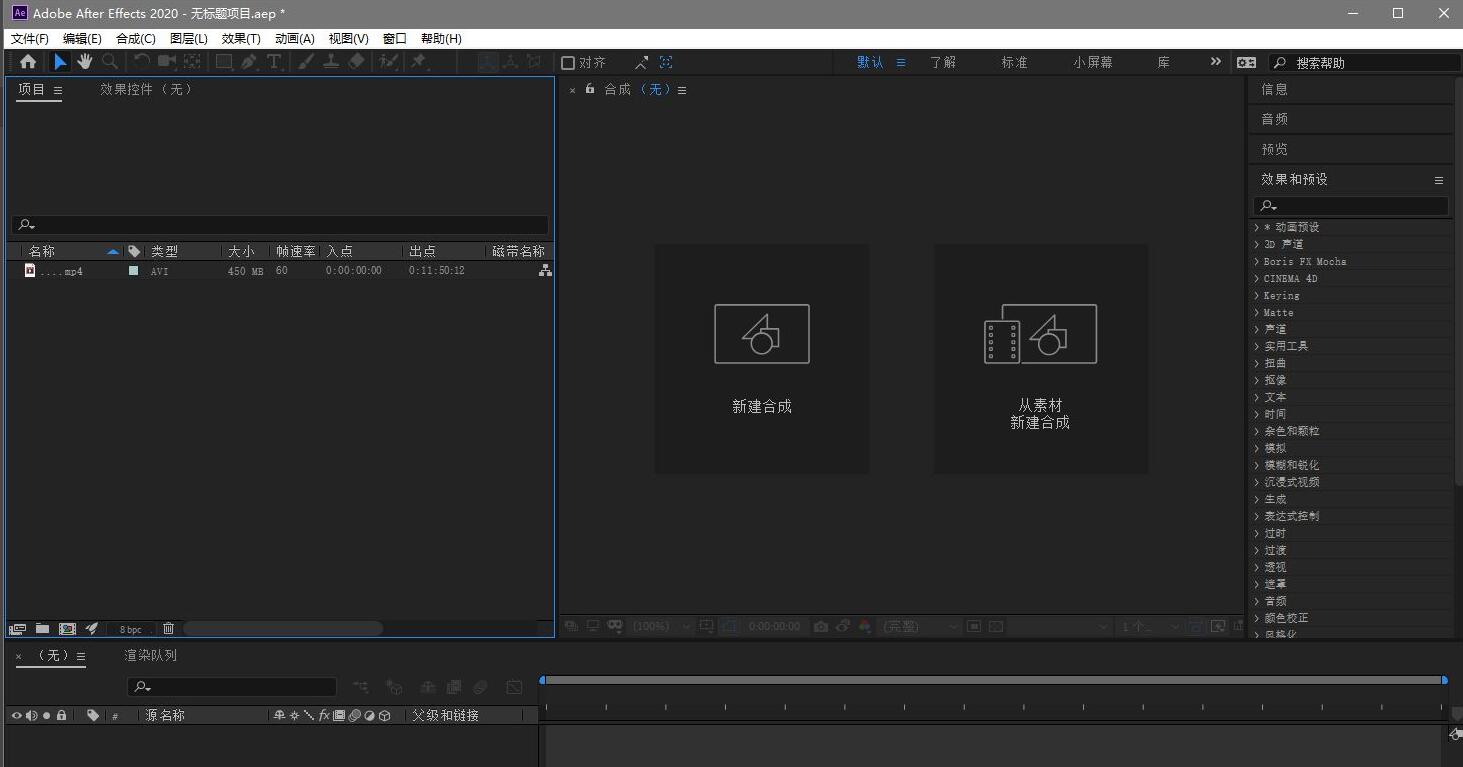
Task: Select the Home icon in the toolbar
Action: (x=27, y=61)
